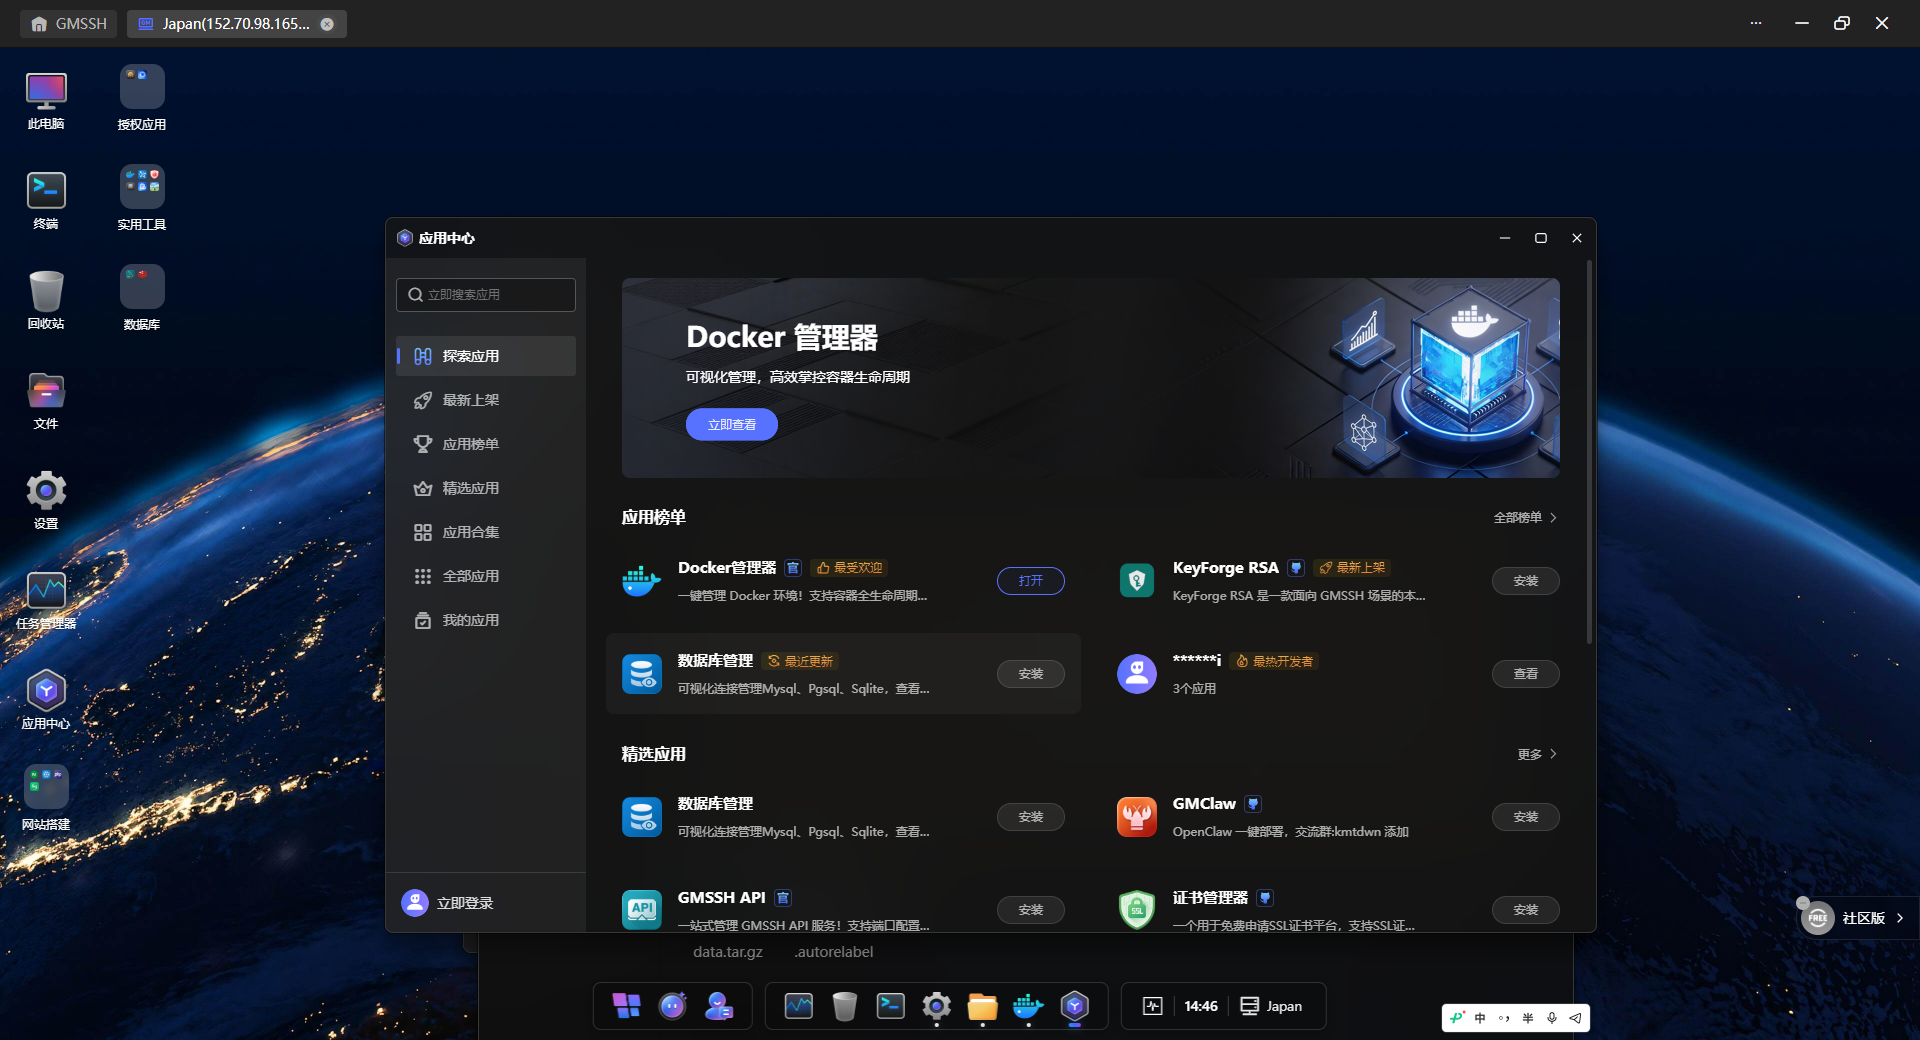
Task: Open the 实用工具 desktop folder
Action: pos(142,200)
